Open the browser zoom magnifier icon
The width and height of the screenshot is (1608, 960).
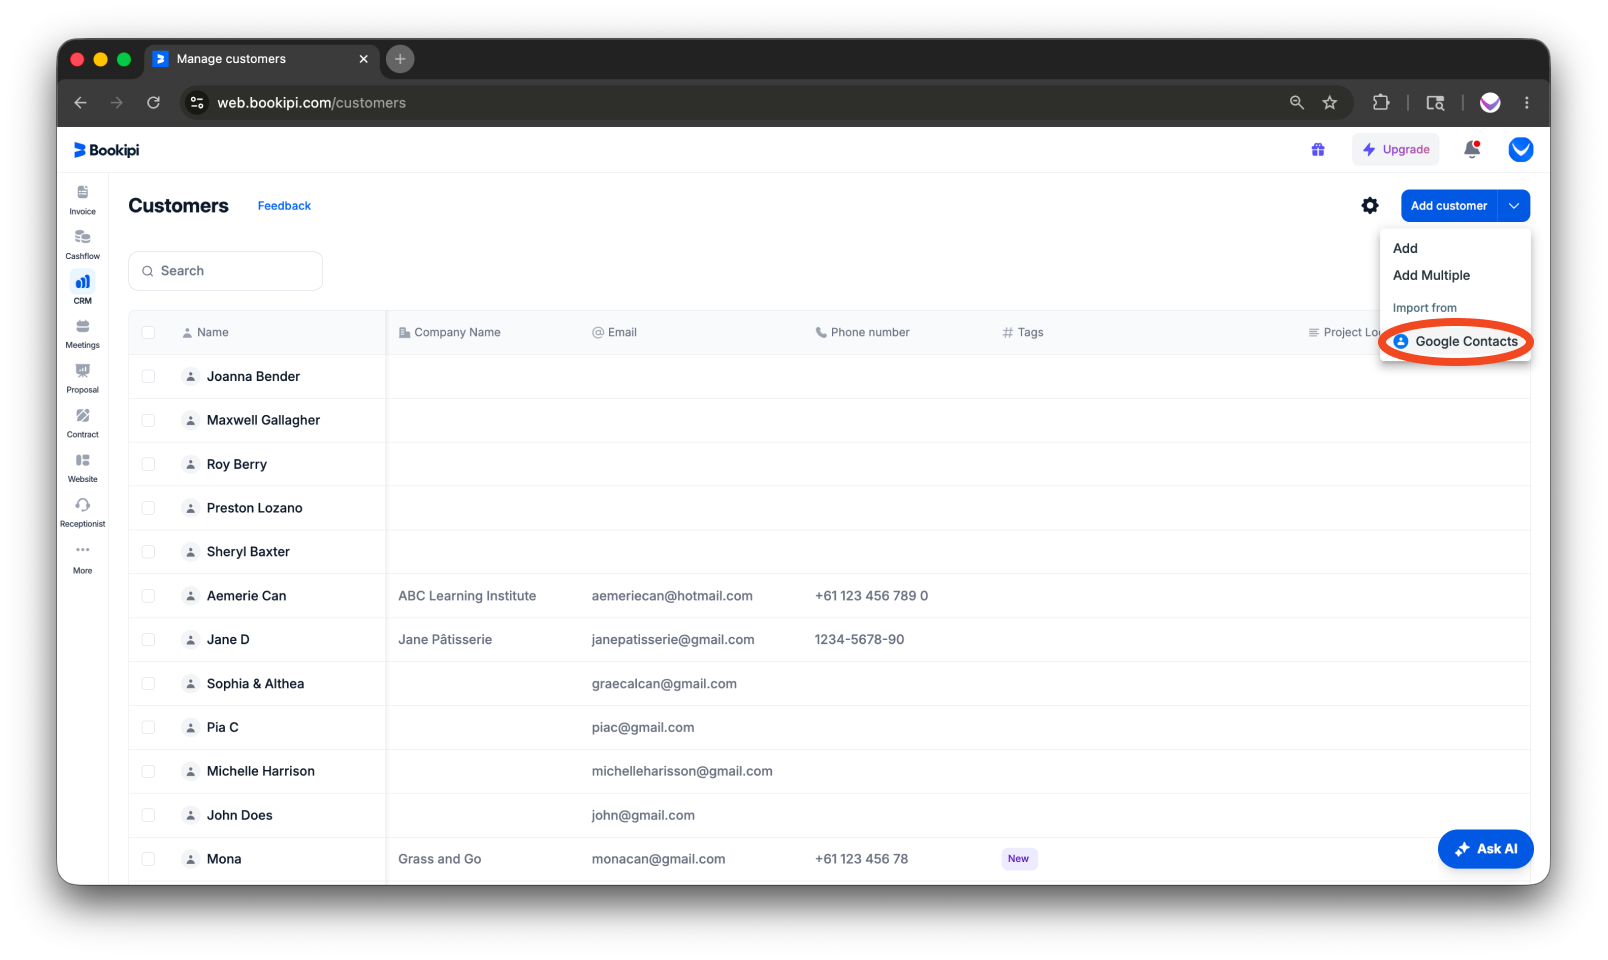tap(1297, 103)
